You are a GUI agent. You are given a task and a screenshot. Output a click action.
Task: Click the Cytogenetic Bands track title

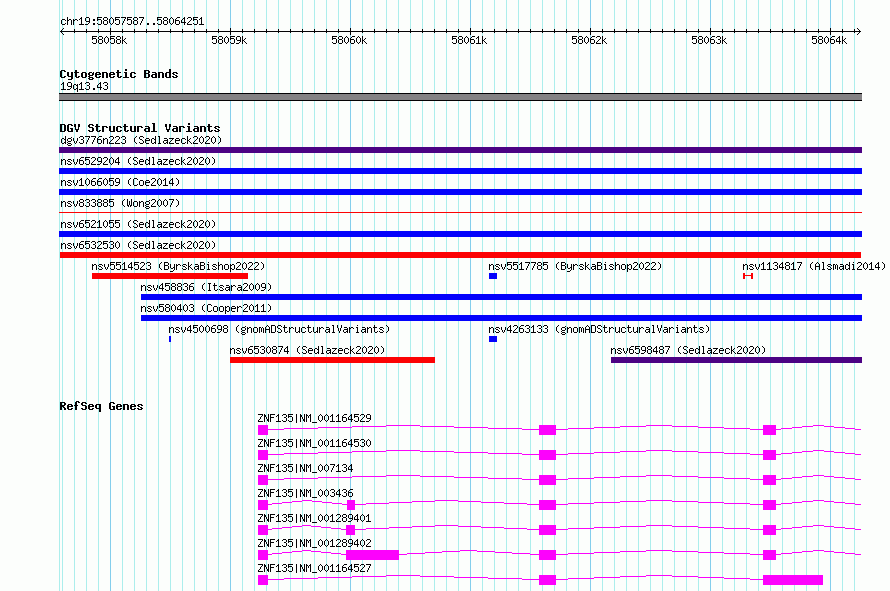point(119,74)
